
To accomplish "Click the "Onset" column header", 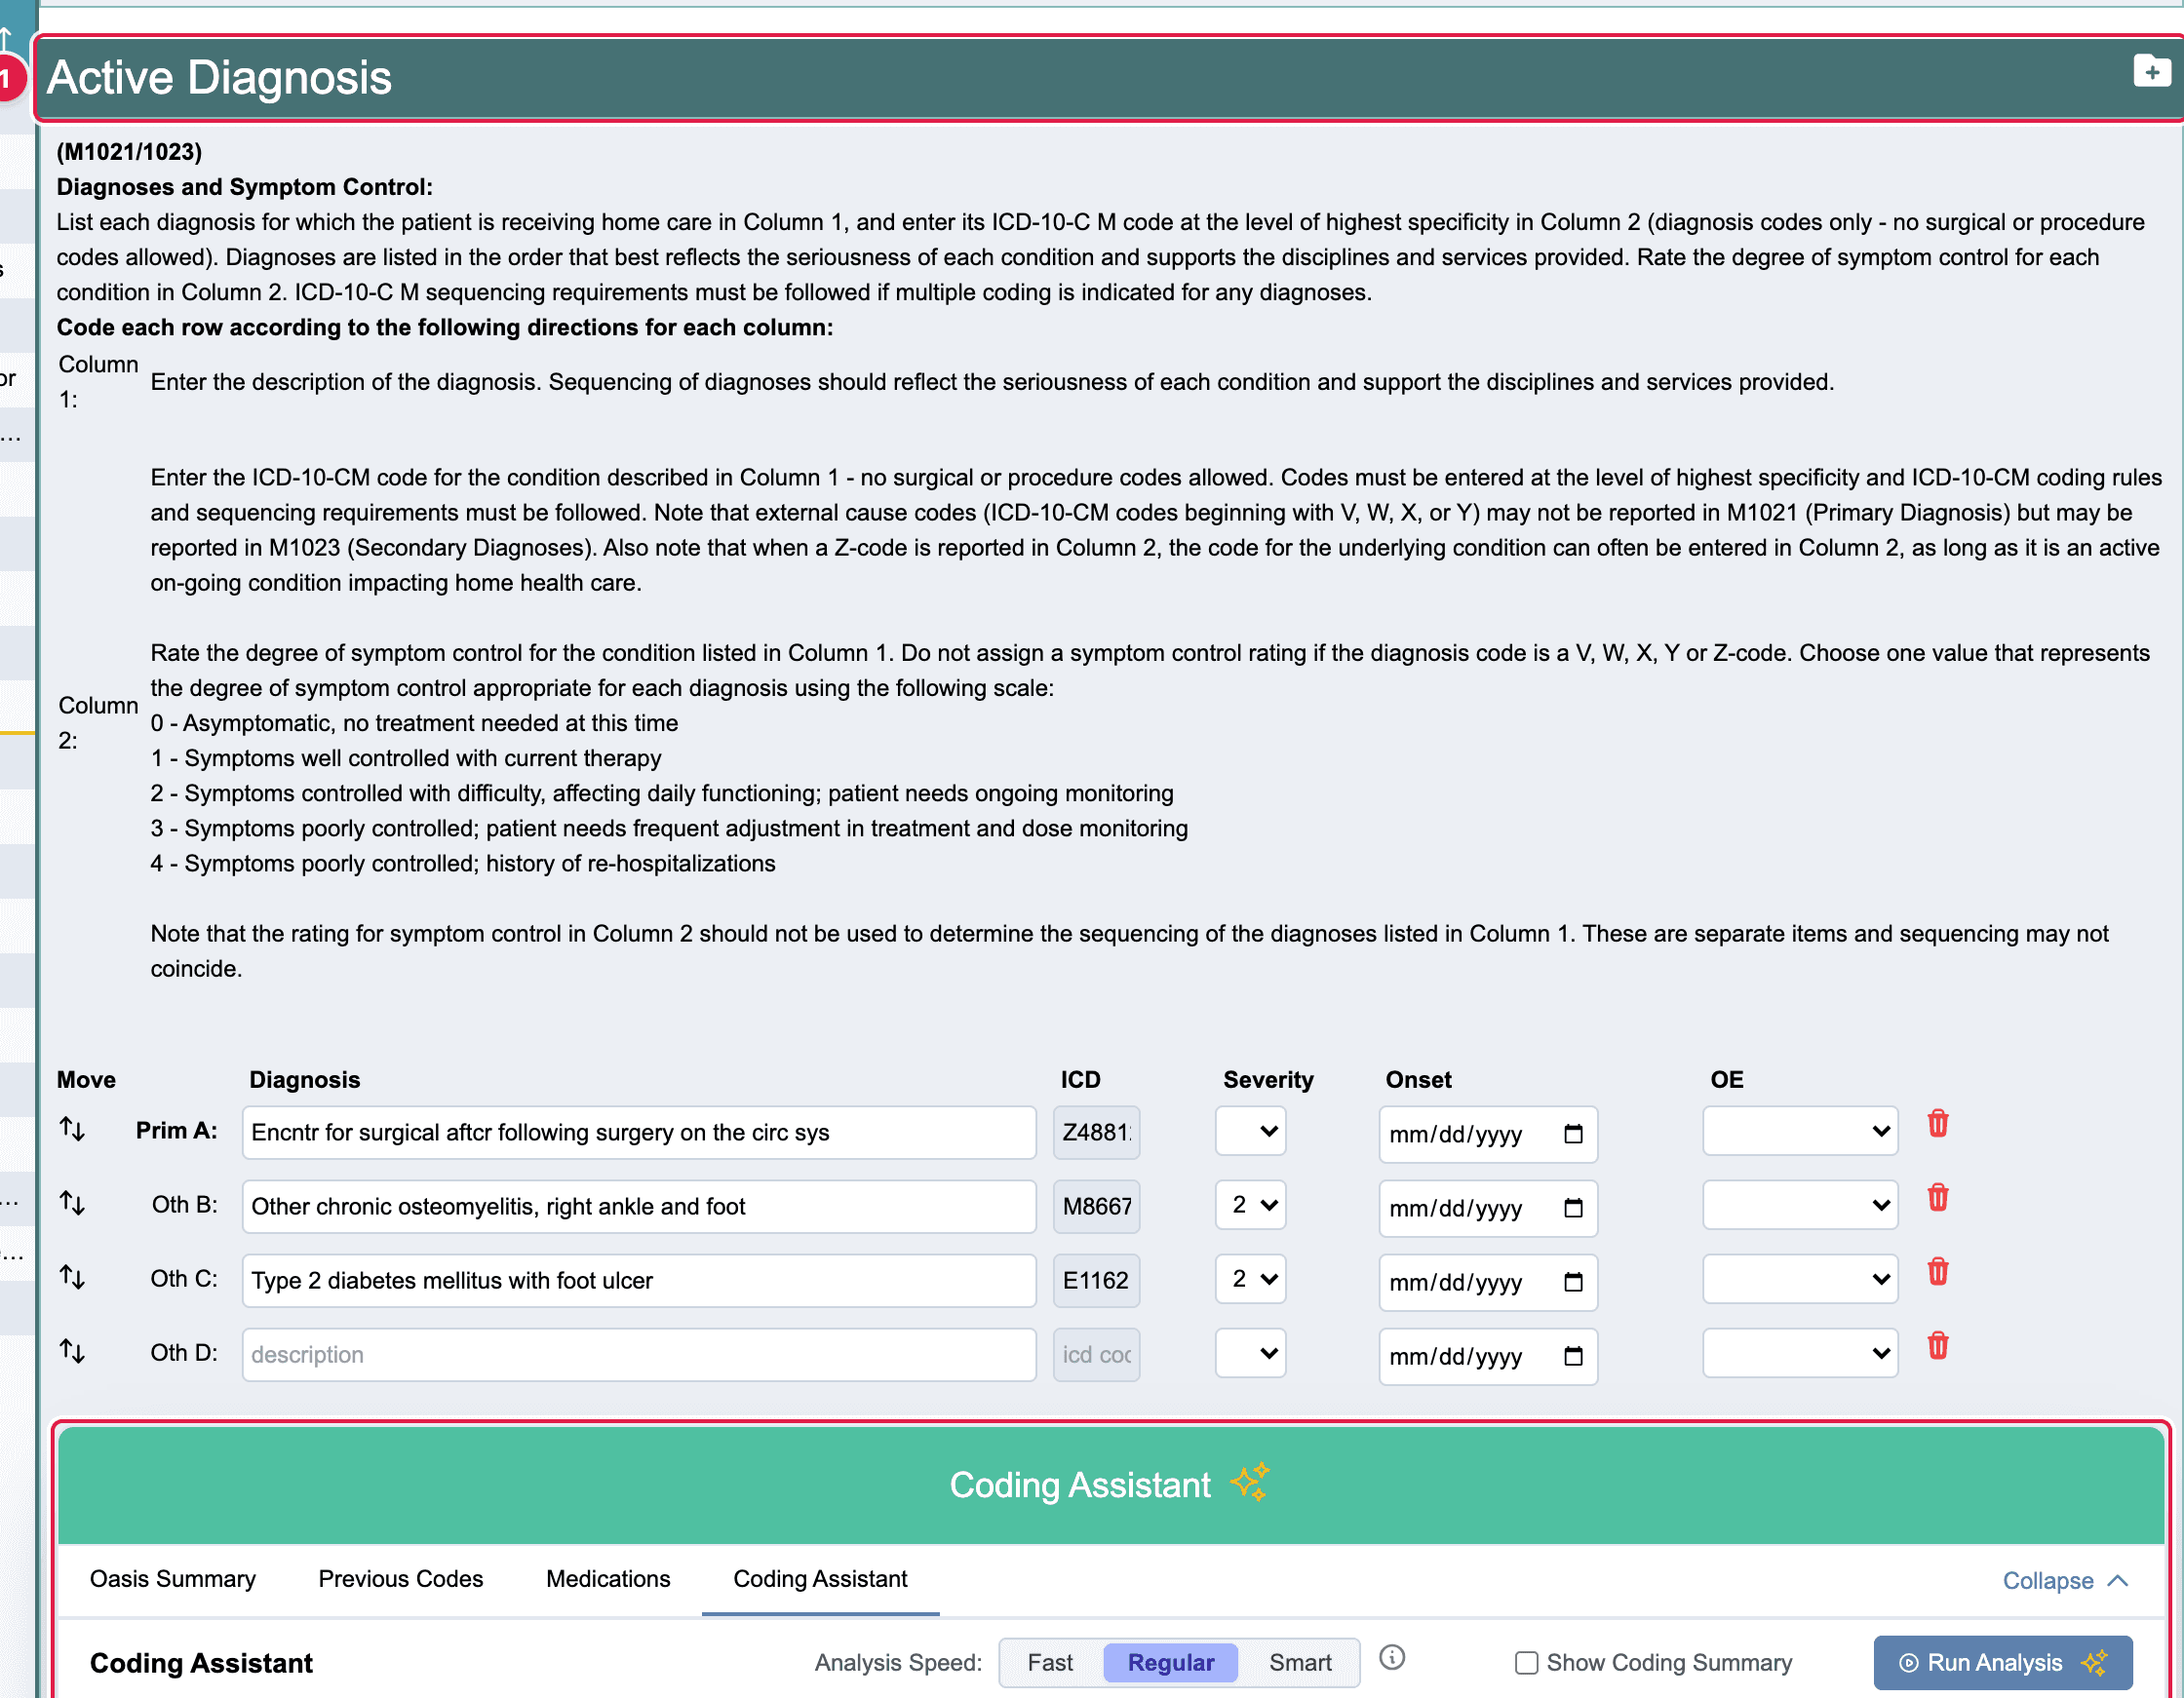I will [1418, 1080].
